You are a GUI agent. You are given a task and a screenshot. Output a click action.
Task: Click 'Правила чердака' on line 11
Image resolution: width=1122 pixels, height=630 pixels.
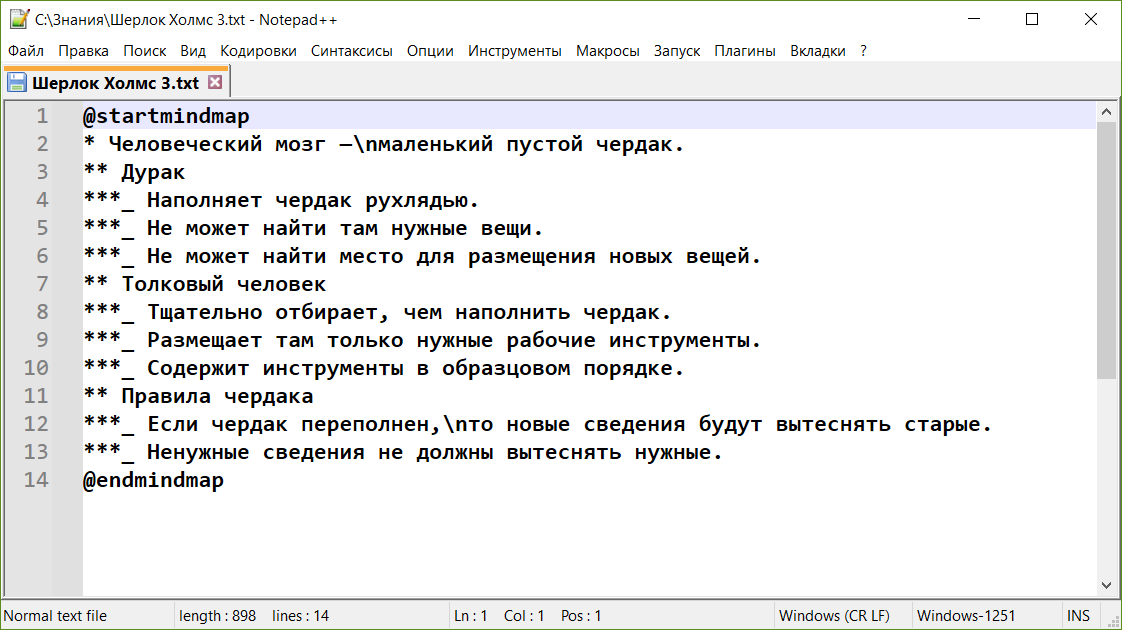click(217, 396)
